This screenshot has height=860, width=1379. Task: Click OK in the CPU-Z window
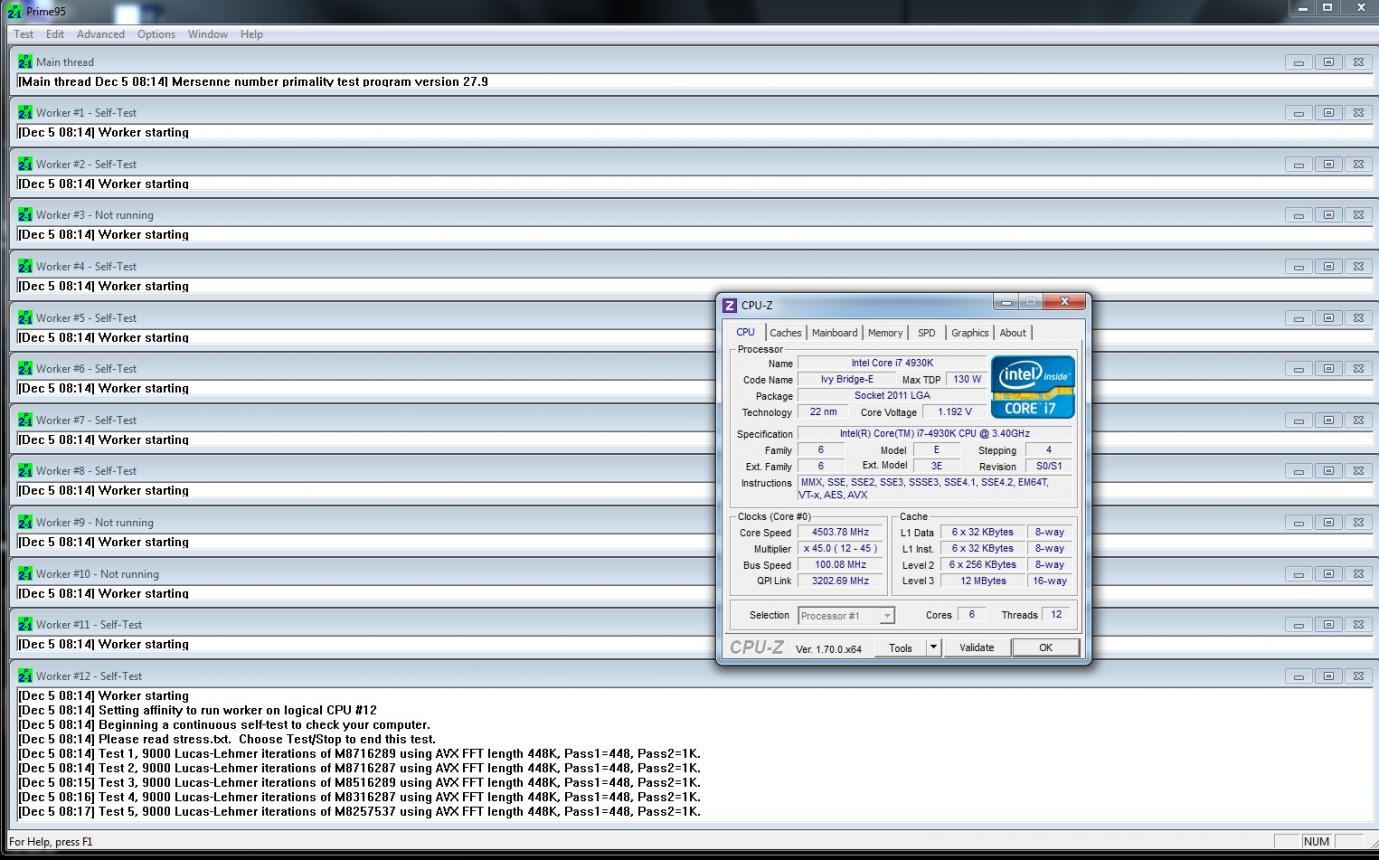click(x=1046, y=648)
